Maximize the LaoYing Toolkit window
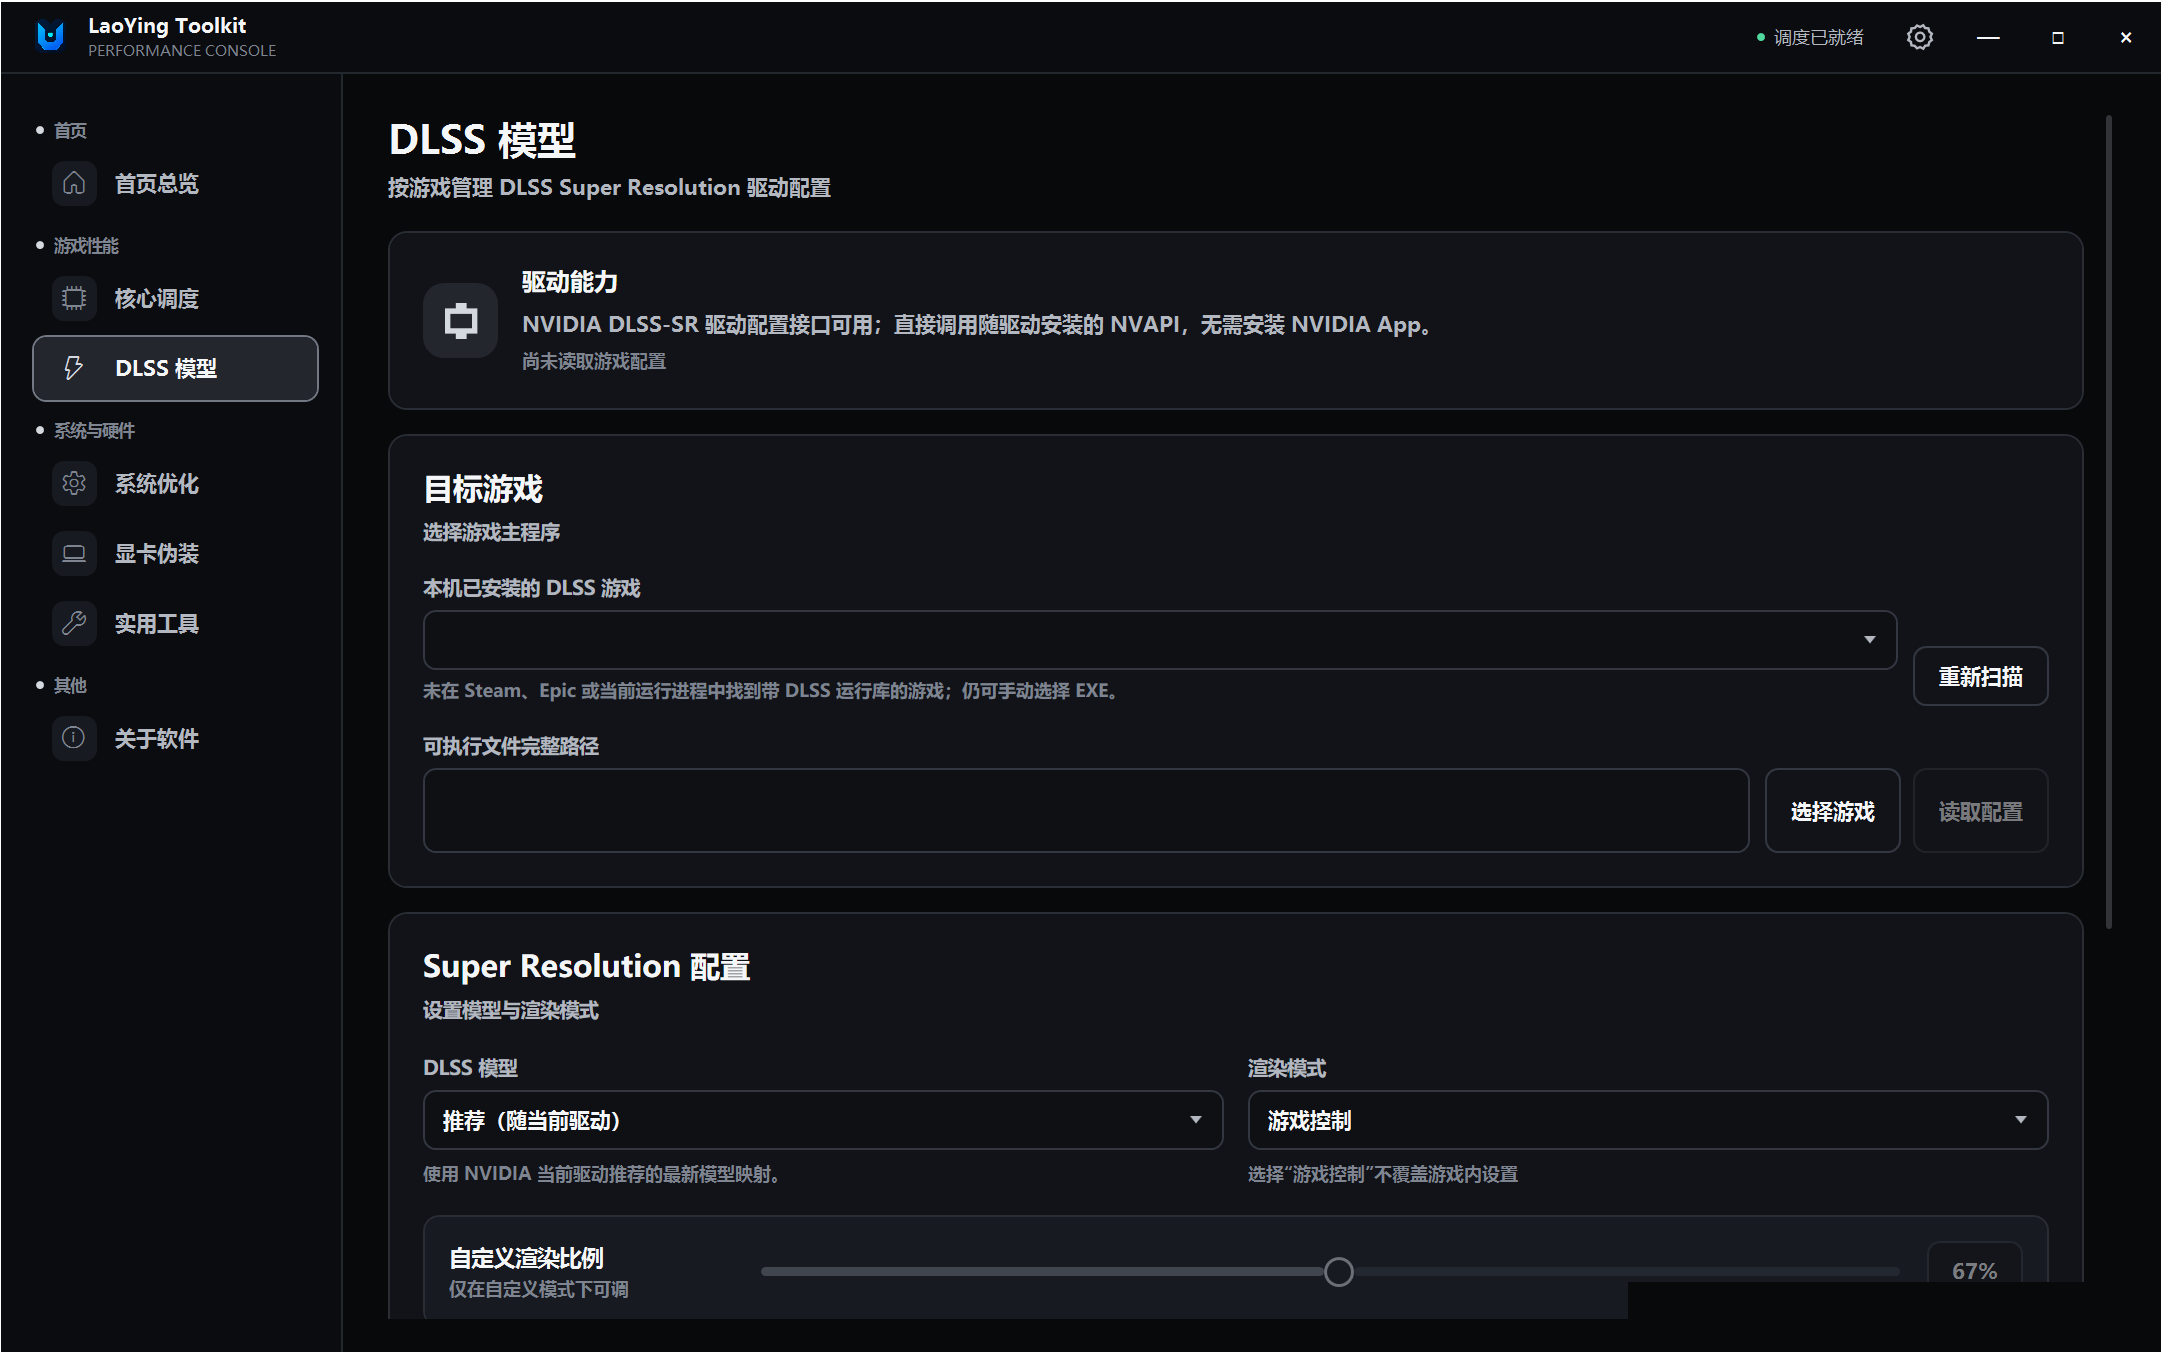The height and width of the screenshot is (1354, 2163). pos(2057,37)
